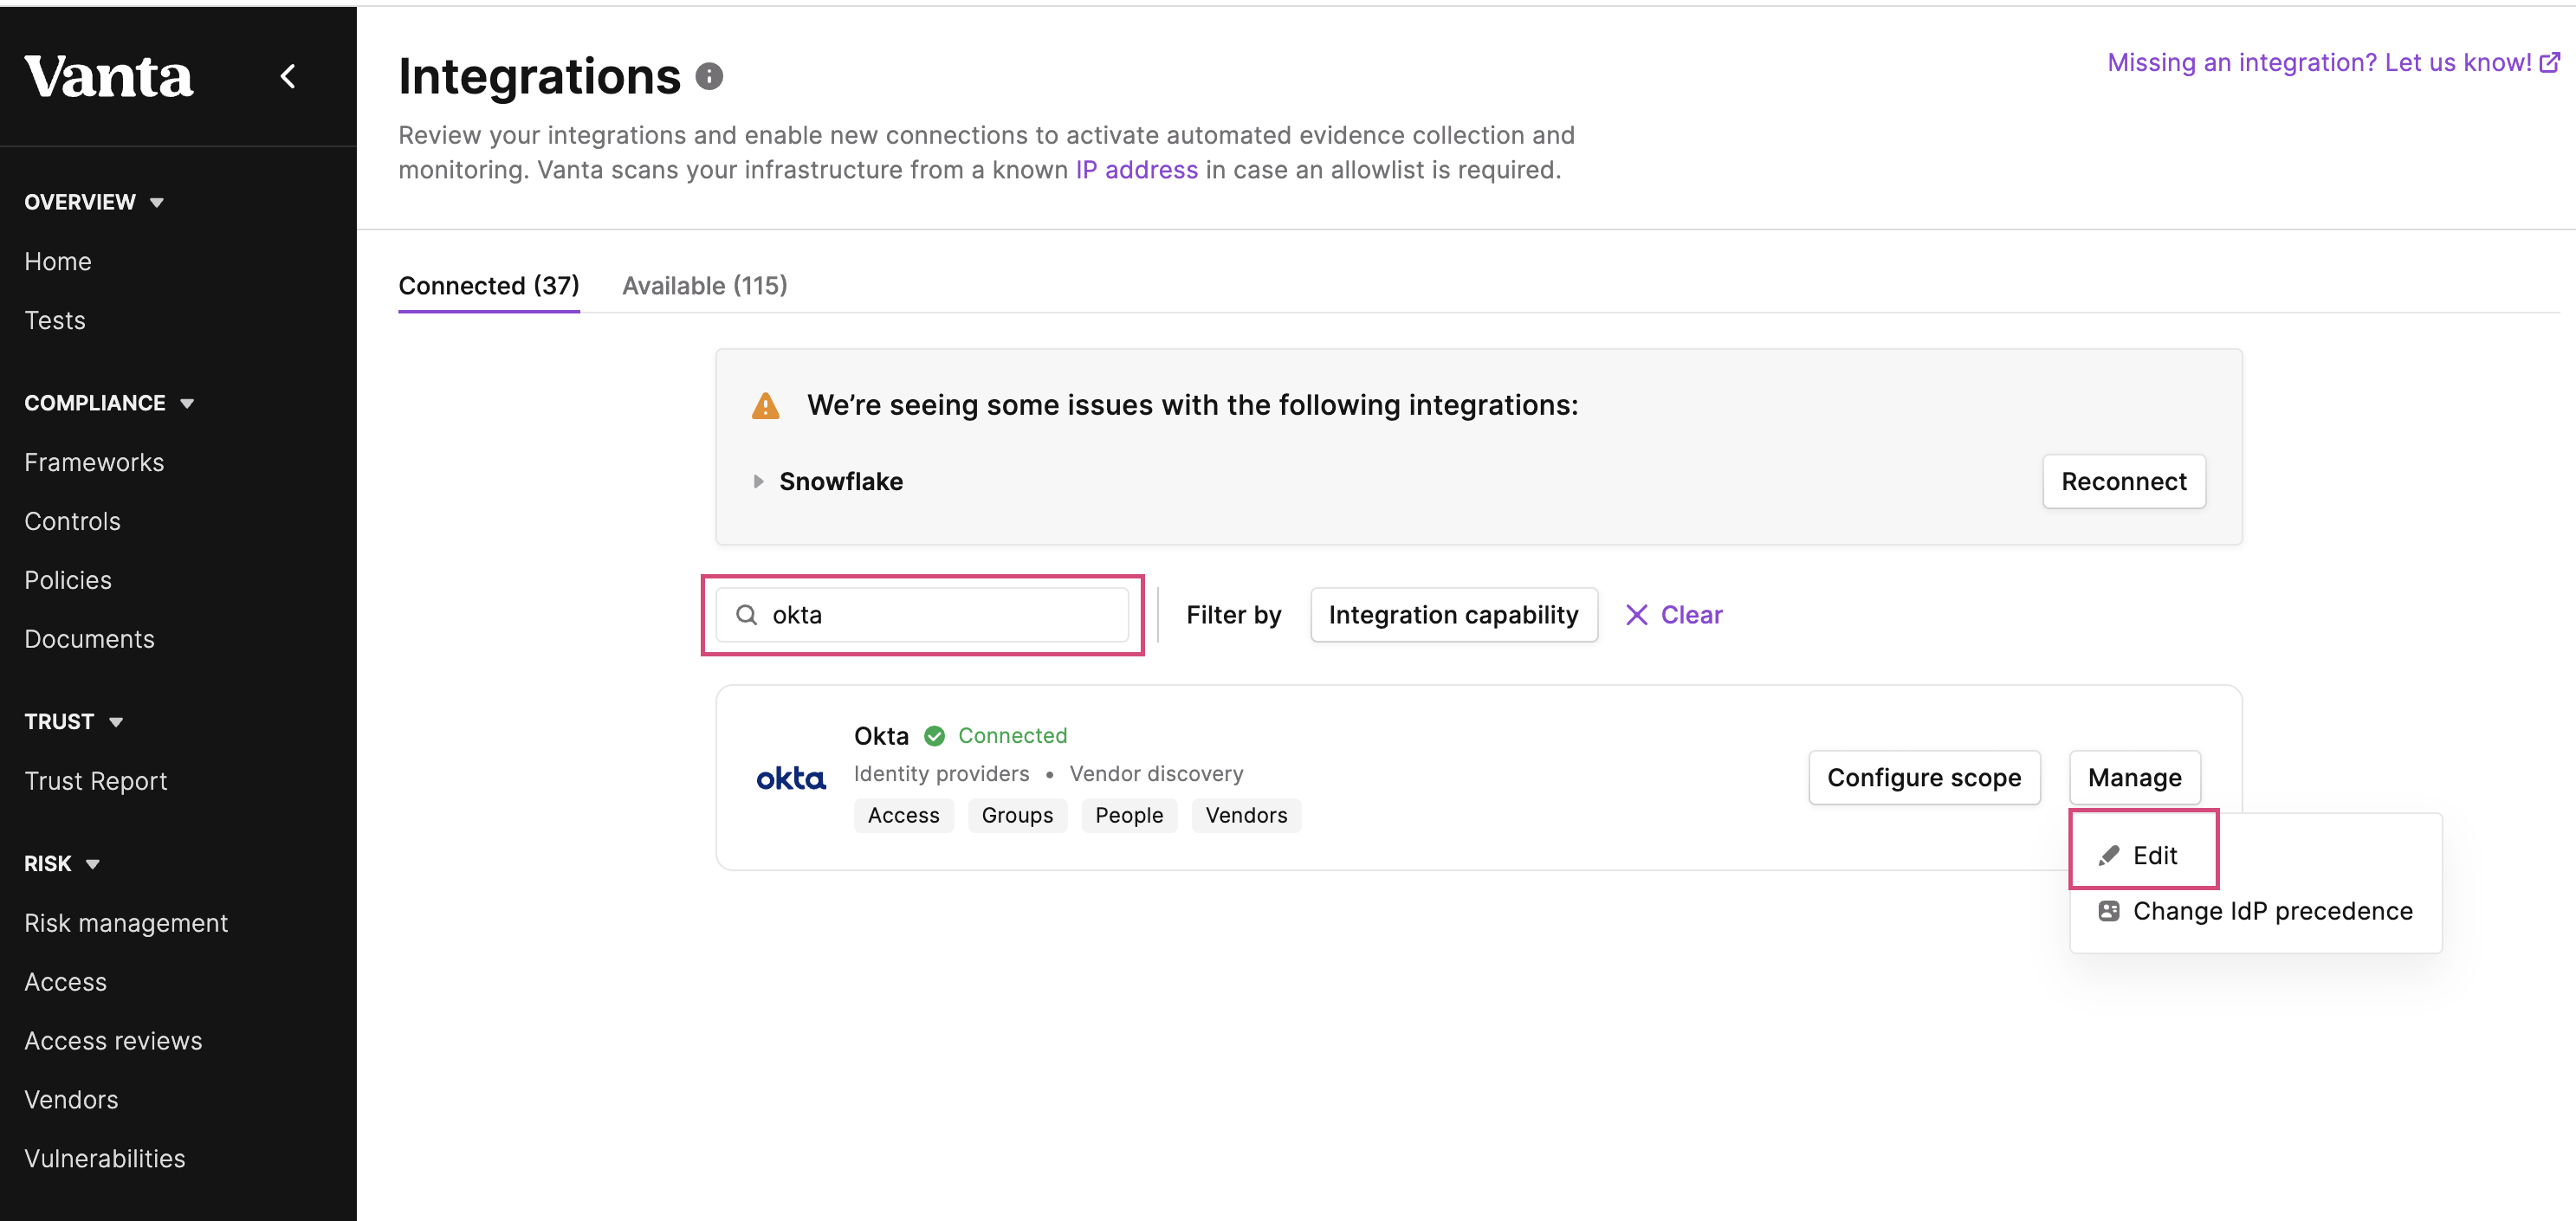
Task: Click the Vendor discovery label
Action: (x=1156, y=774)
